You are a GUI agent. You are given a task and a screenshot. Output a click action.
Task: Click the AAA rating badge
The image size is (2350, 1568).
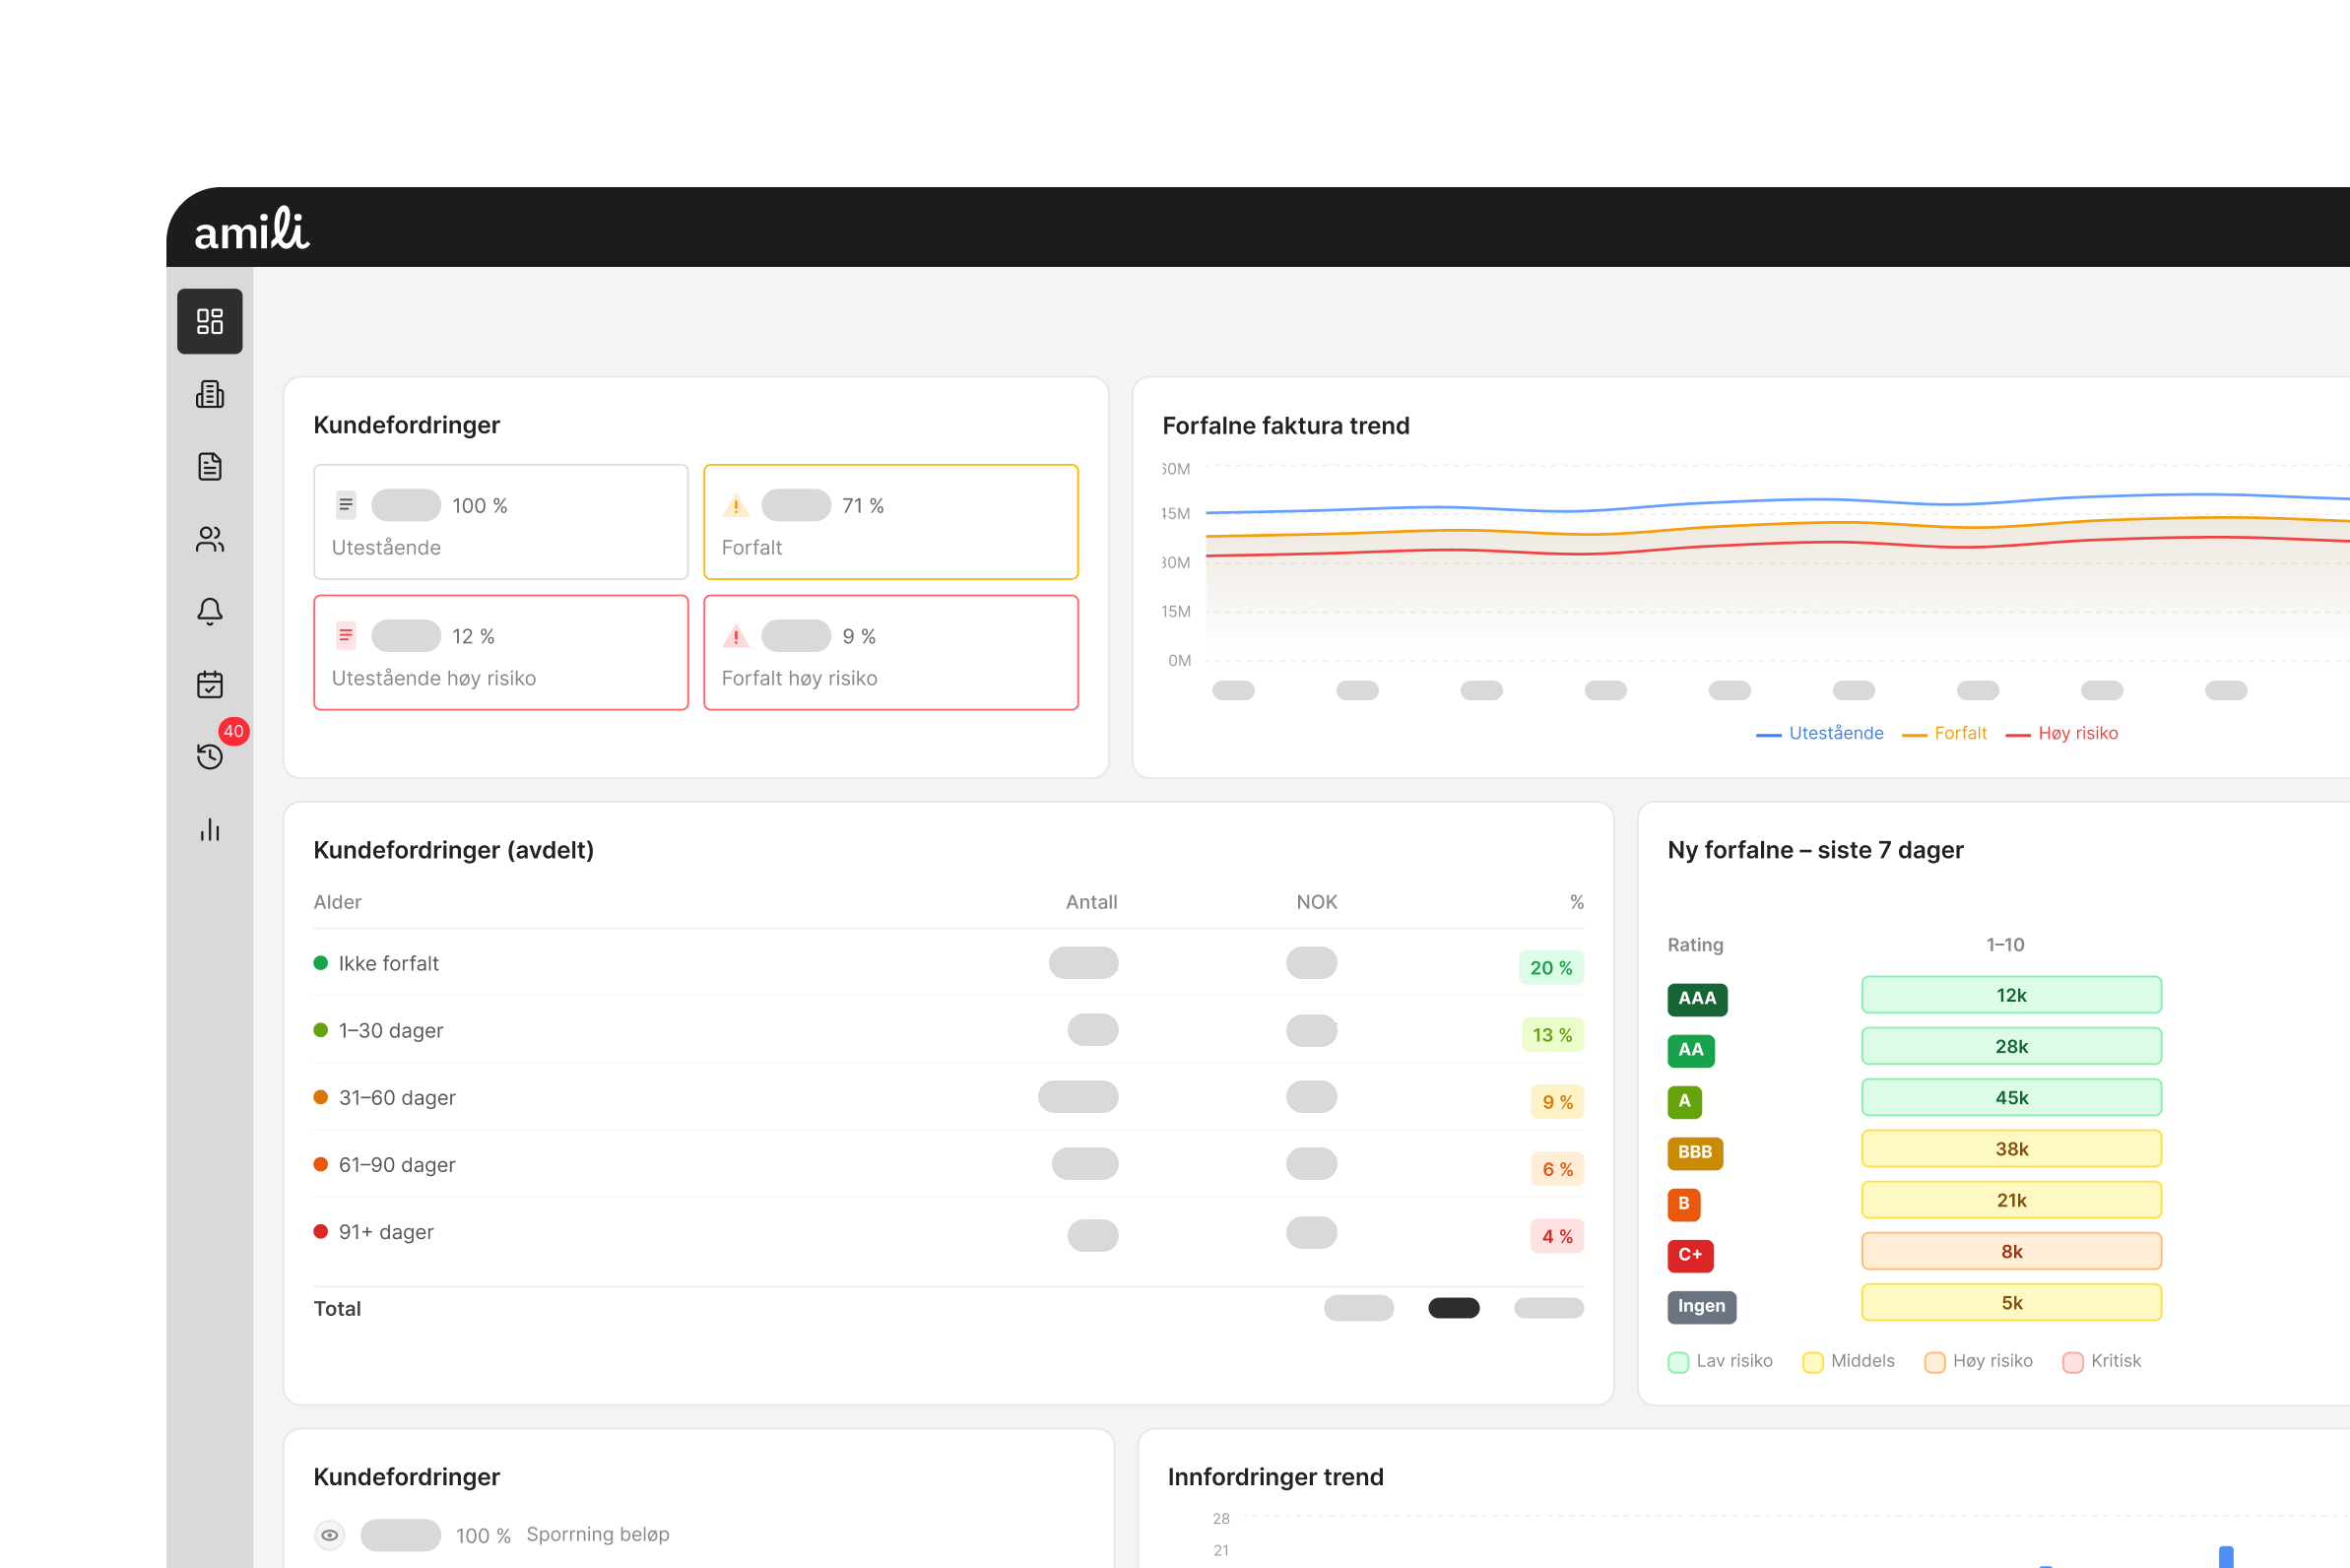coord(1696,999)
